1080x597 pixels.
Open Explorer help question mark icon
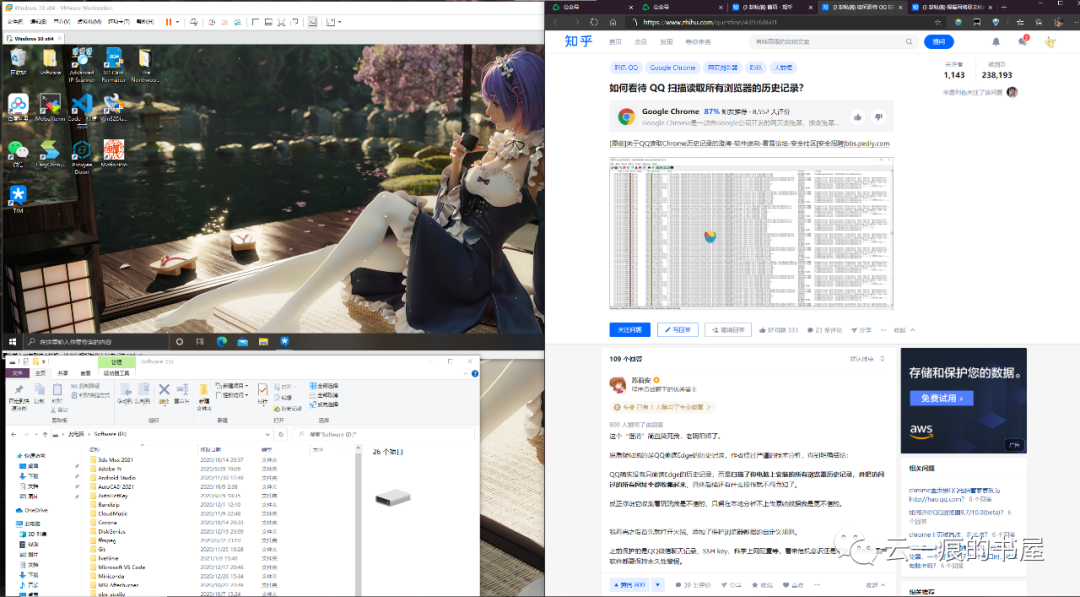tap(475, 373)
